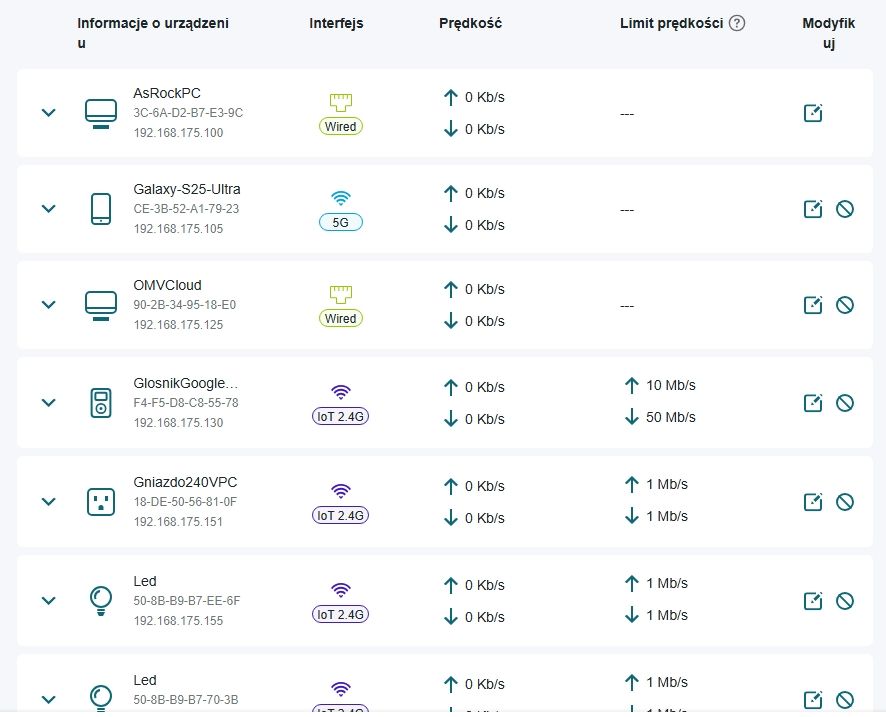Block the Gniazdo240VPC smart plug

tap(844, 502)
